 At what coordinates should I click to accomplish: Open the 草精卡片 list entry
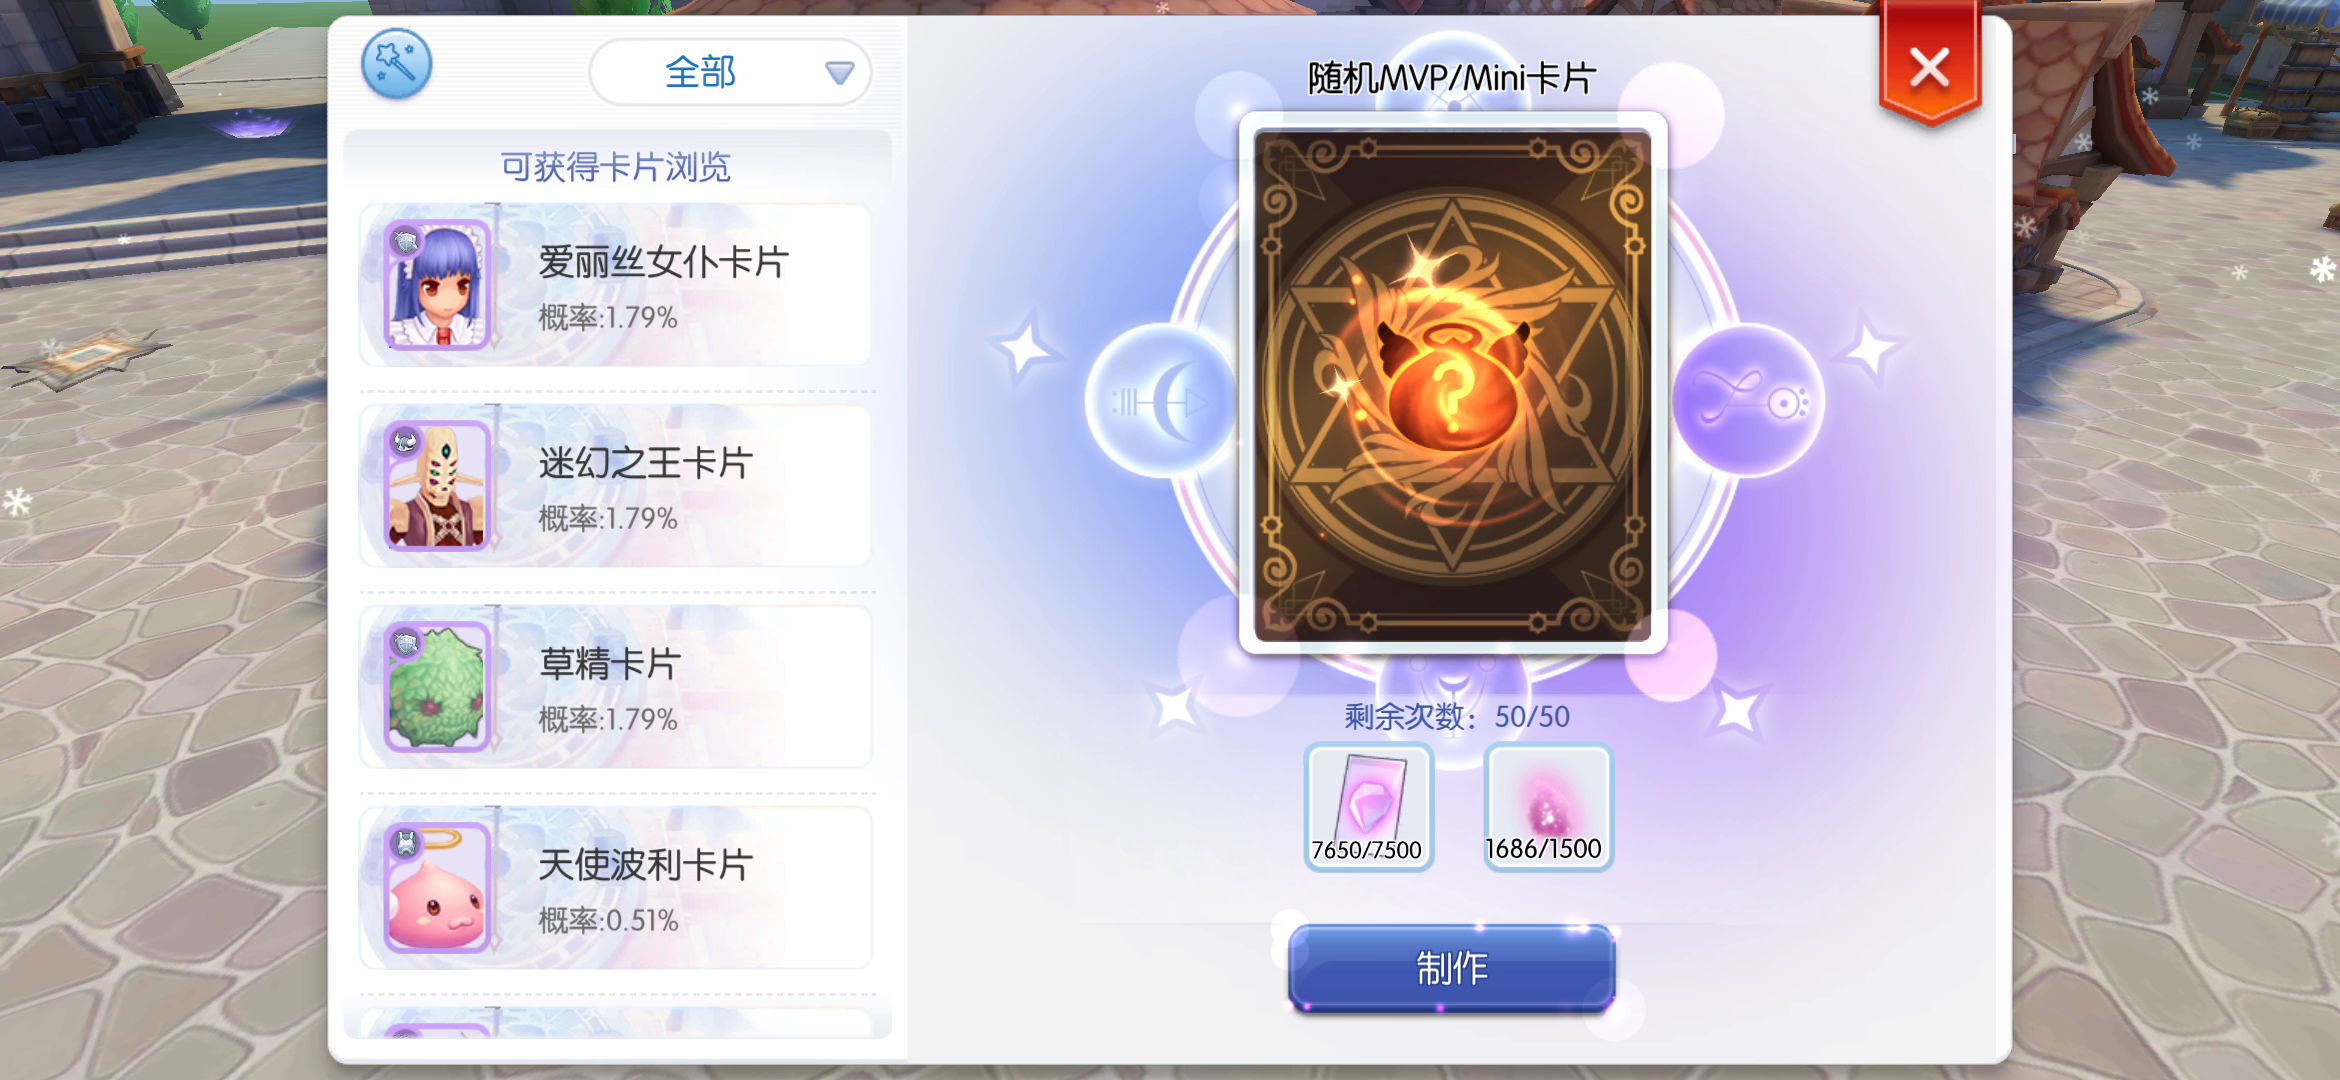point(615,687)
